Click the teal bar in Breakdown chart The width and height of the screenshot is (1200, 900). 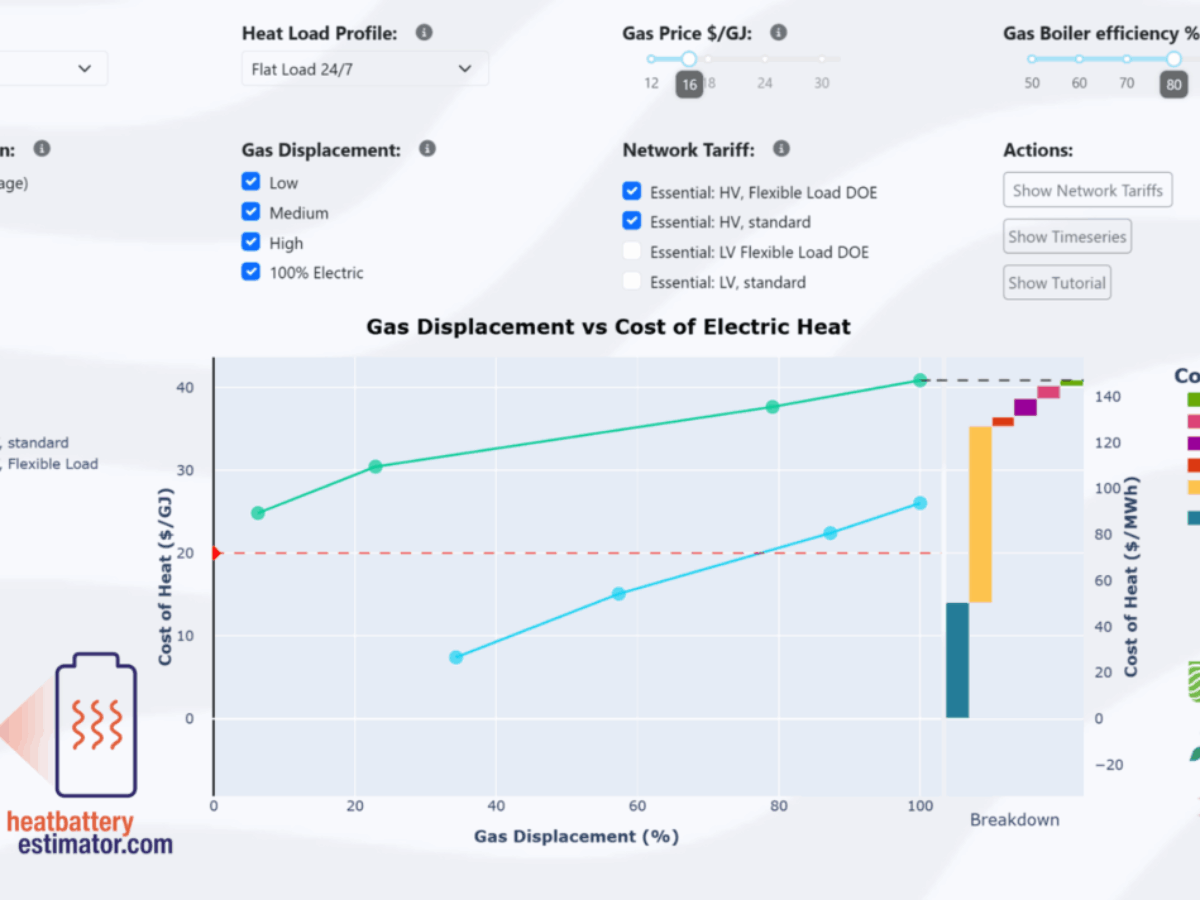pos(957,660)
